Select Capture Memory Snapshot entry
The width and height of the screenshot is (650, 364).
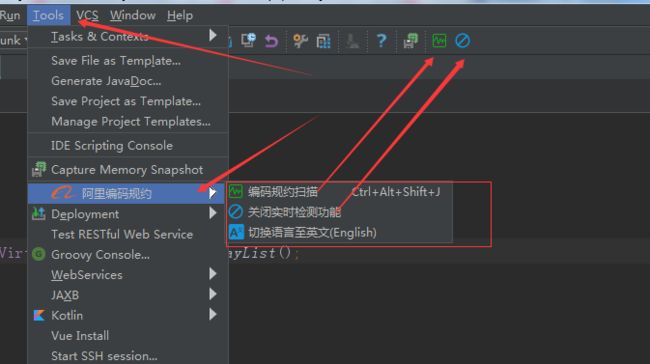[x=128, y=170]
